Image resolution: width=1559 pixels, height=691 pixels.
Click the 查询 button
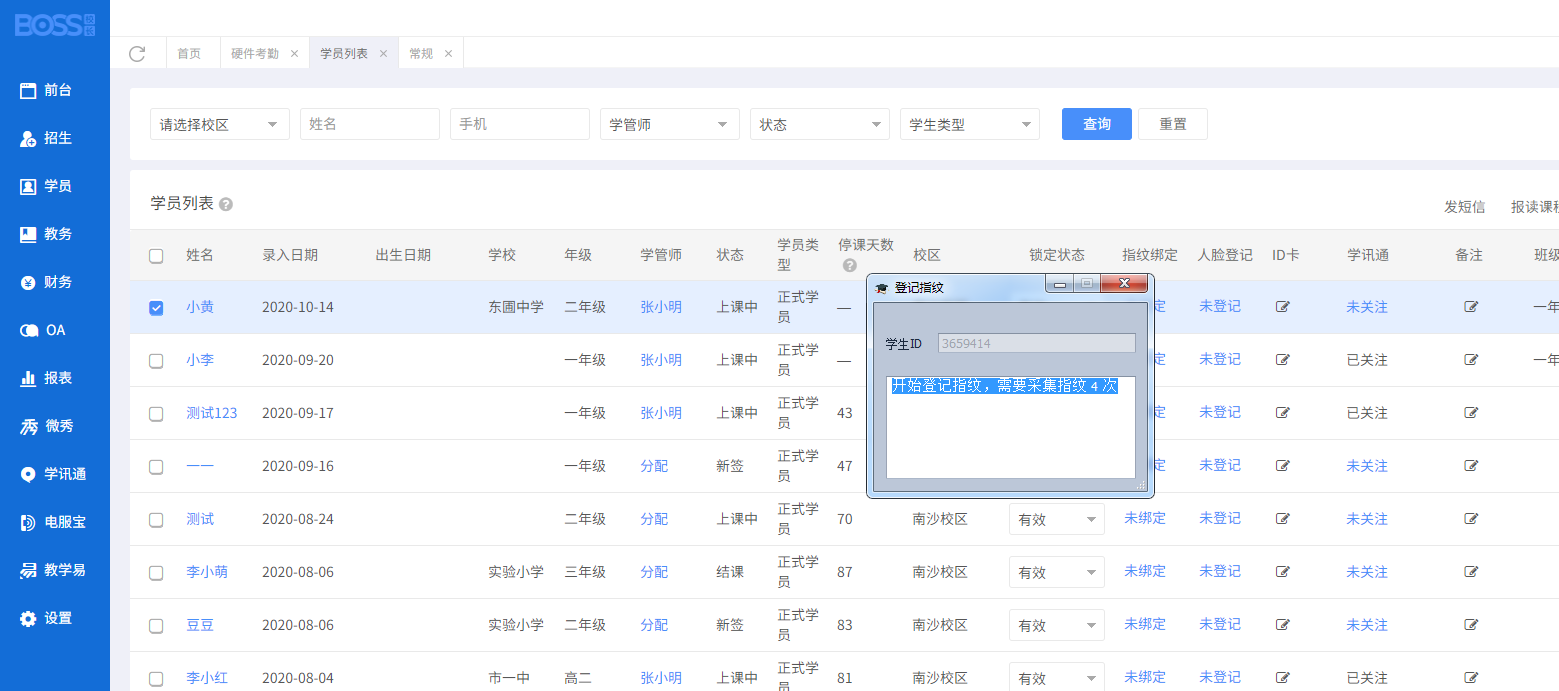click(x=1097, y=124)
